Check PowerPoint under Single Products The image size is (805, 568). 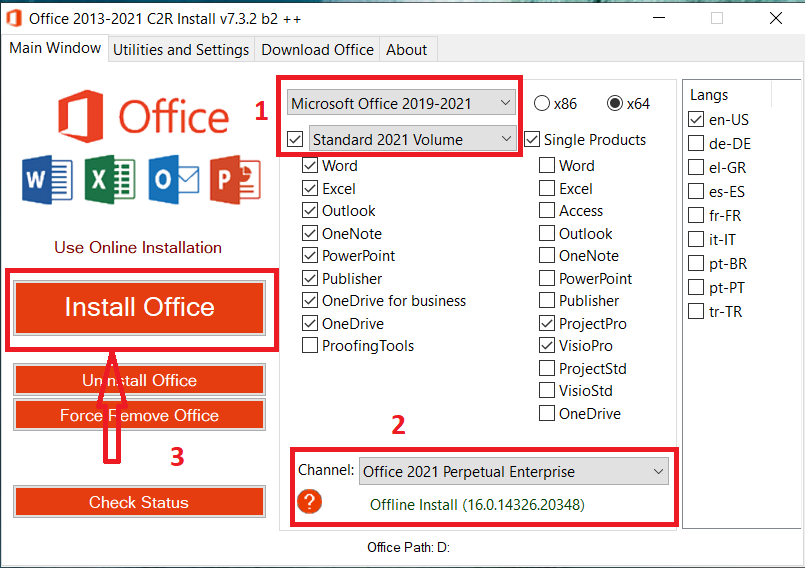pyautogui.click(x=547, y=278)
